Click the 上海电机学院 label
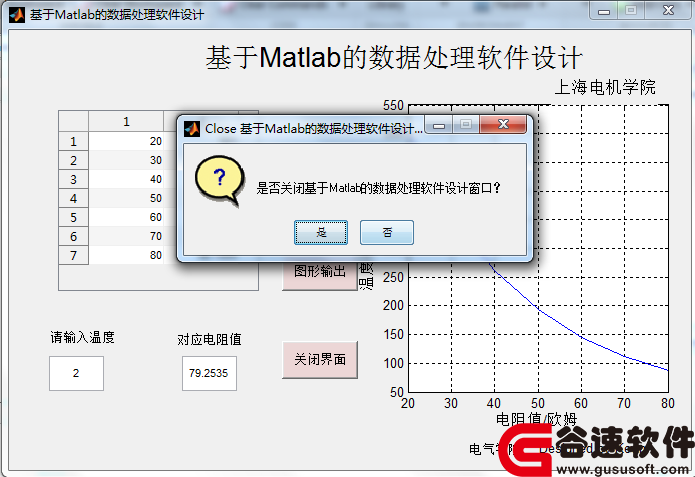Viewport: 695px width, 477px height. 605,87
